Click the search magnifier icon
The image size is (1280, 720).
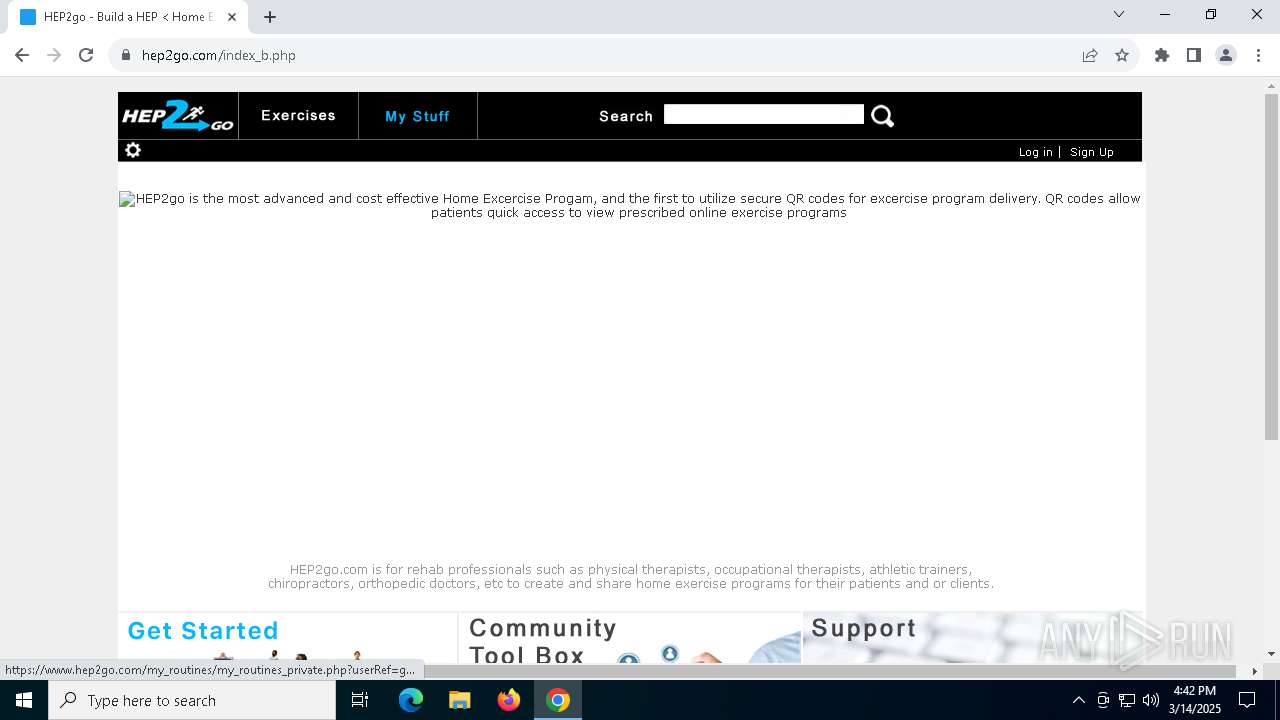[882, 116]
